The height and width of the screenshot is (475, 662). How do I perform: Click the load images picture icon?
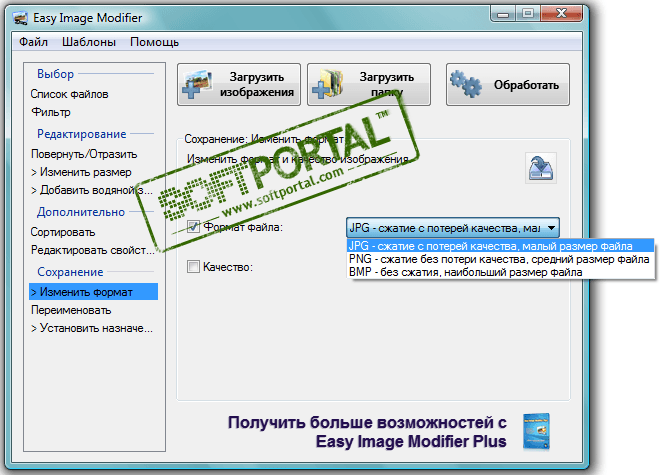tap(197, 84)
